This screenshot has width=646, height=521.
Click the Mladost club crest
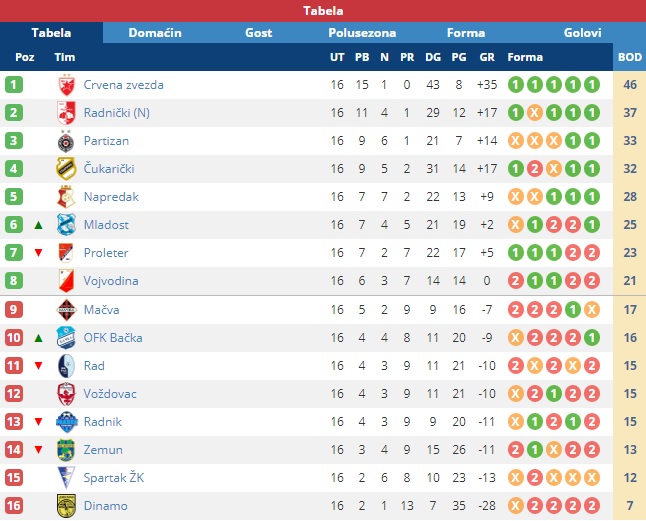click(x=66, y=225)
